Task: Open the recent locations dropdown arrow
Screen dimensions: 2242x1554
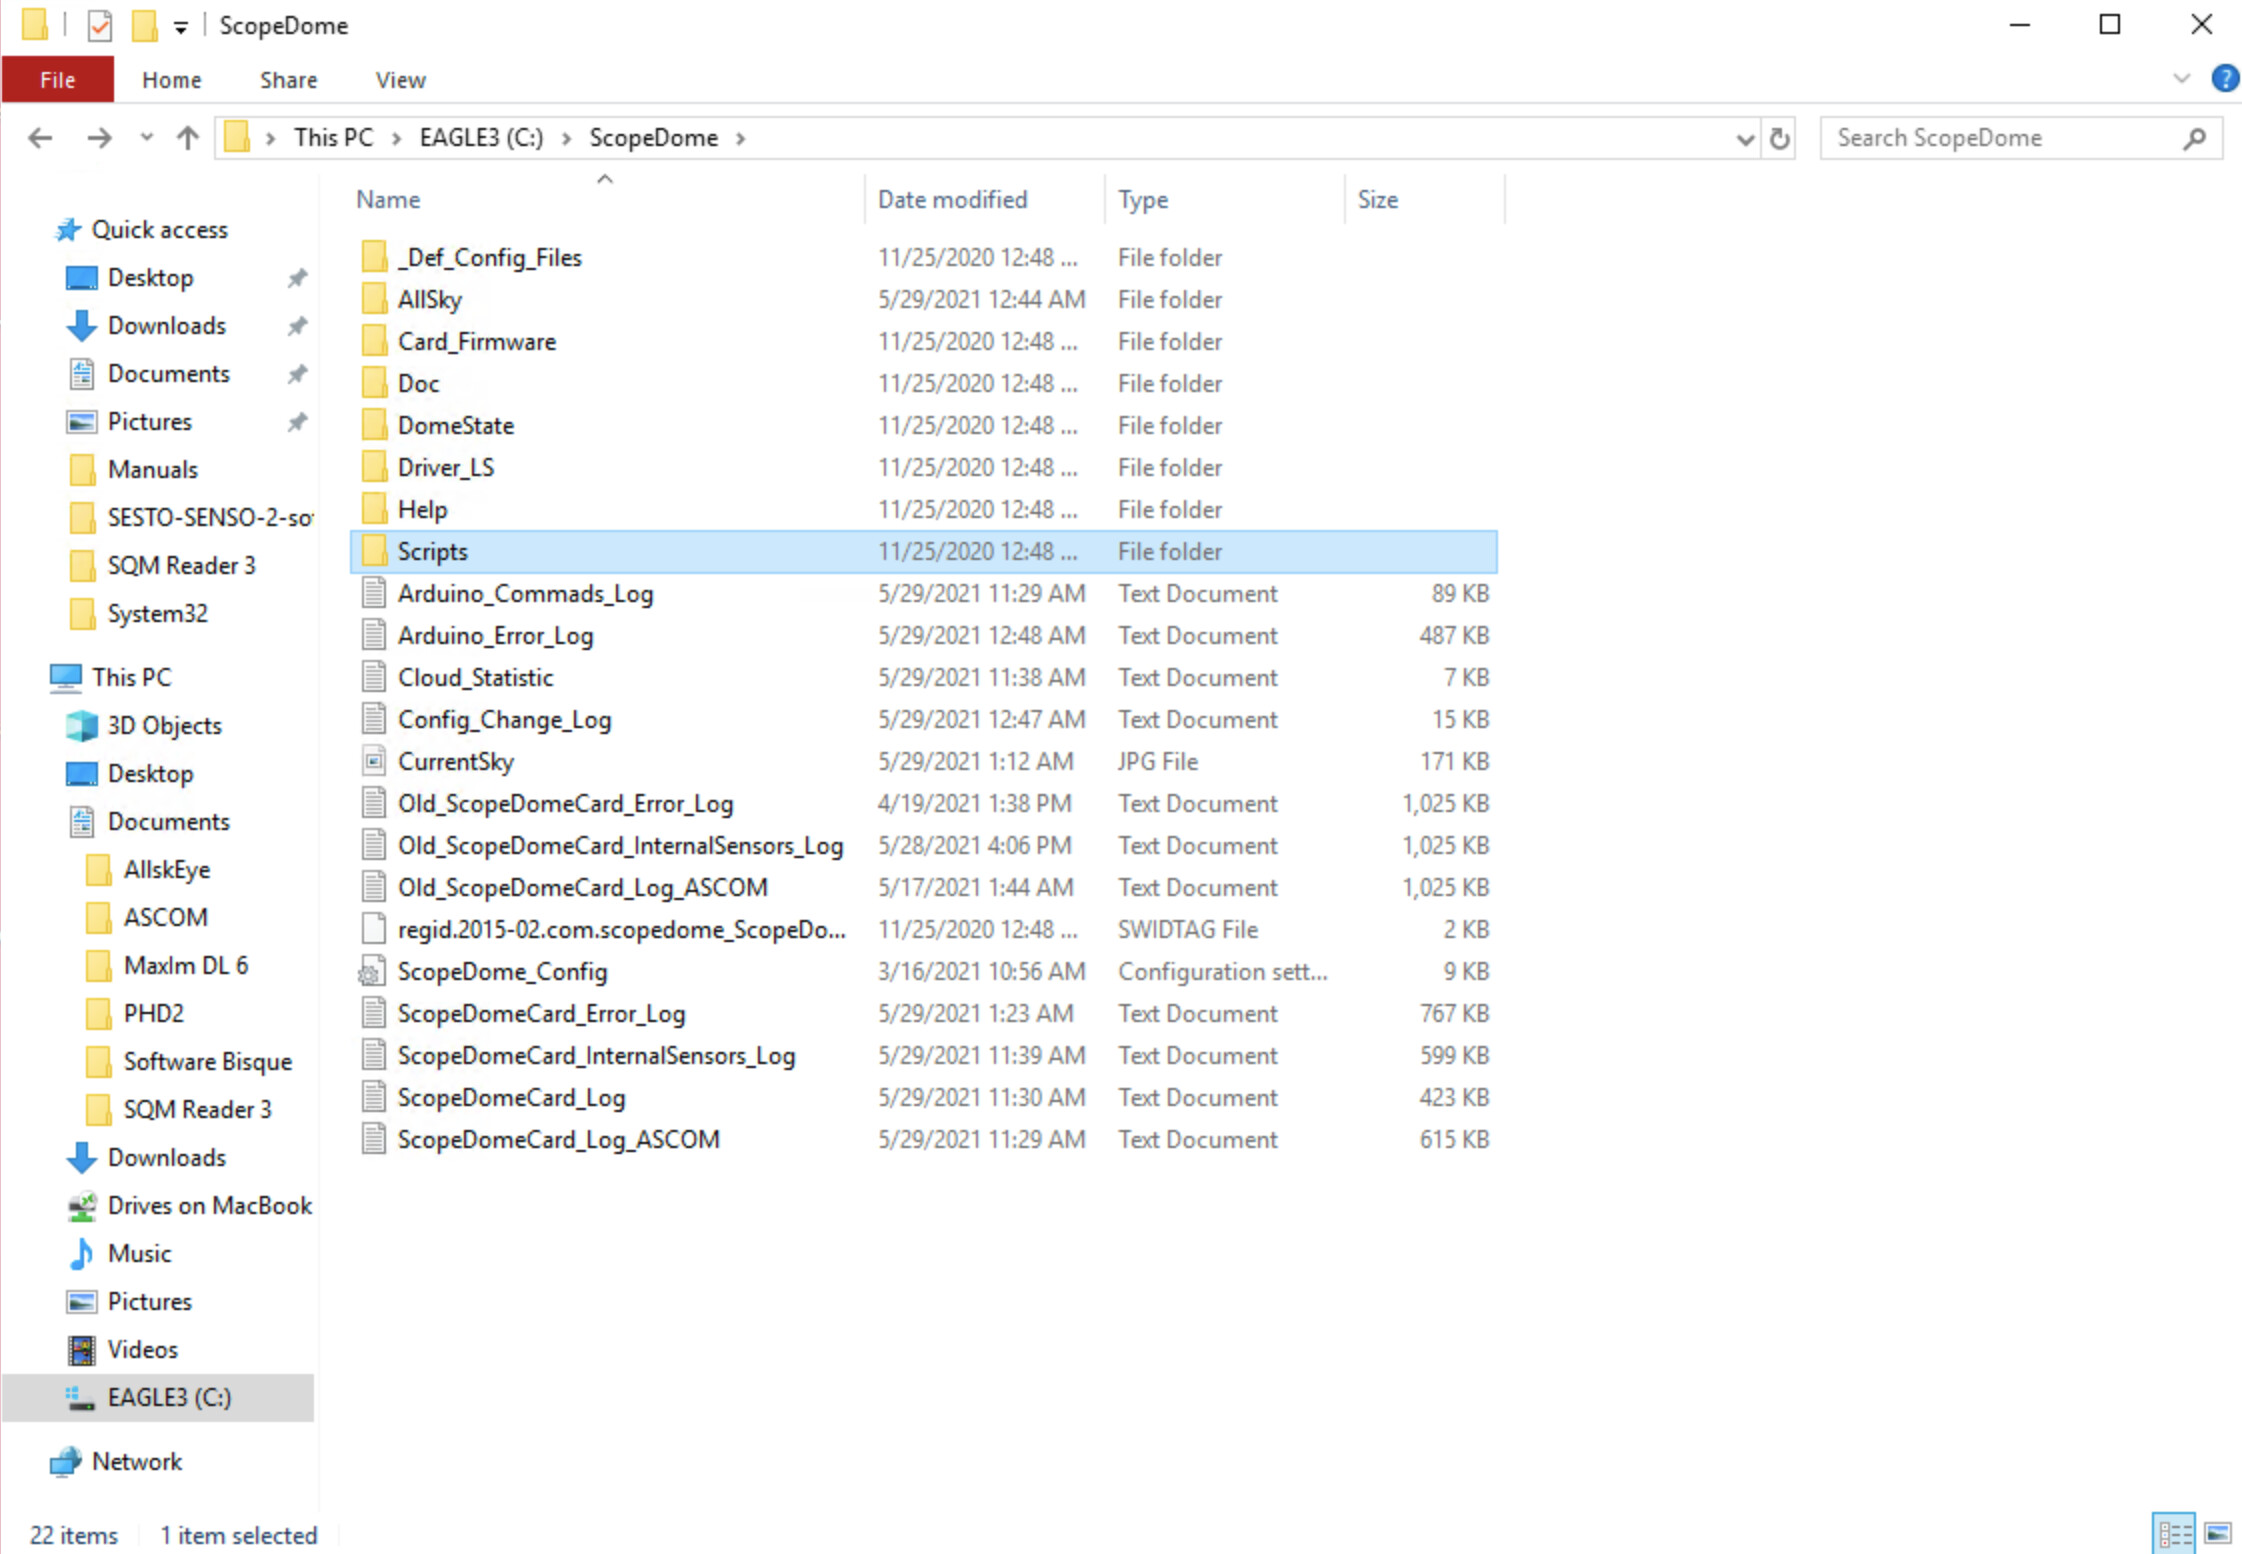Action: (x=146, y=138)
